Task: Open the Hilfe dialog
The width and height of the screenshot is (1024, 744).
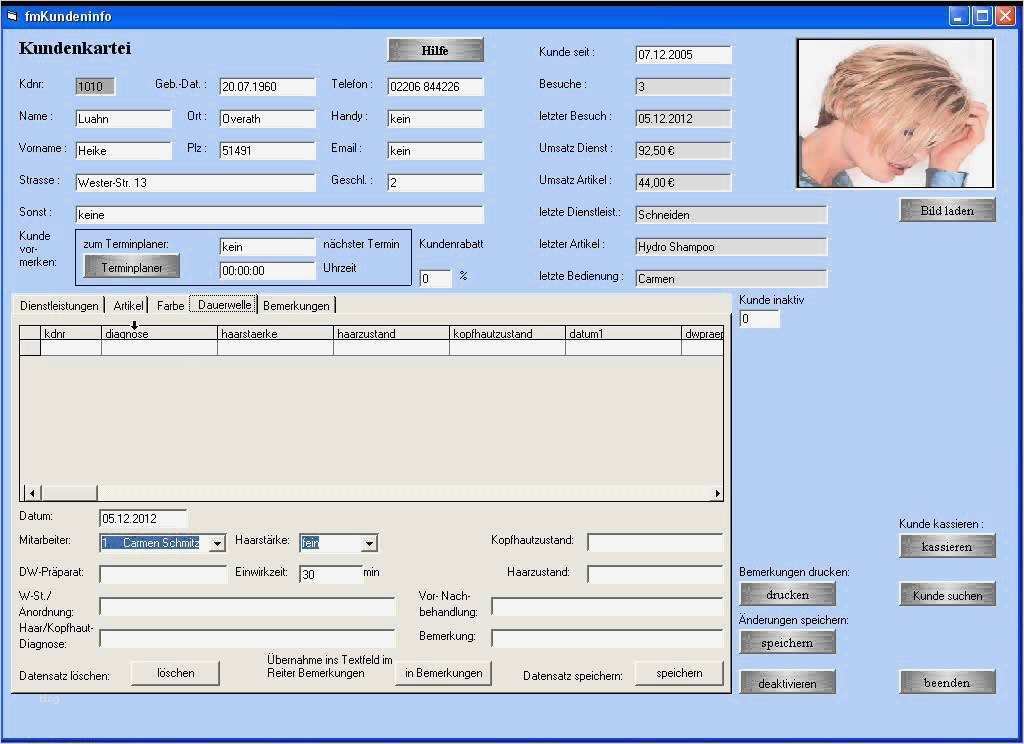Action: (435, 49)
